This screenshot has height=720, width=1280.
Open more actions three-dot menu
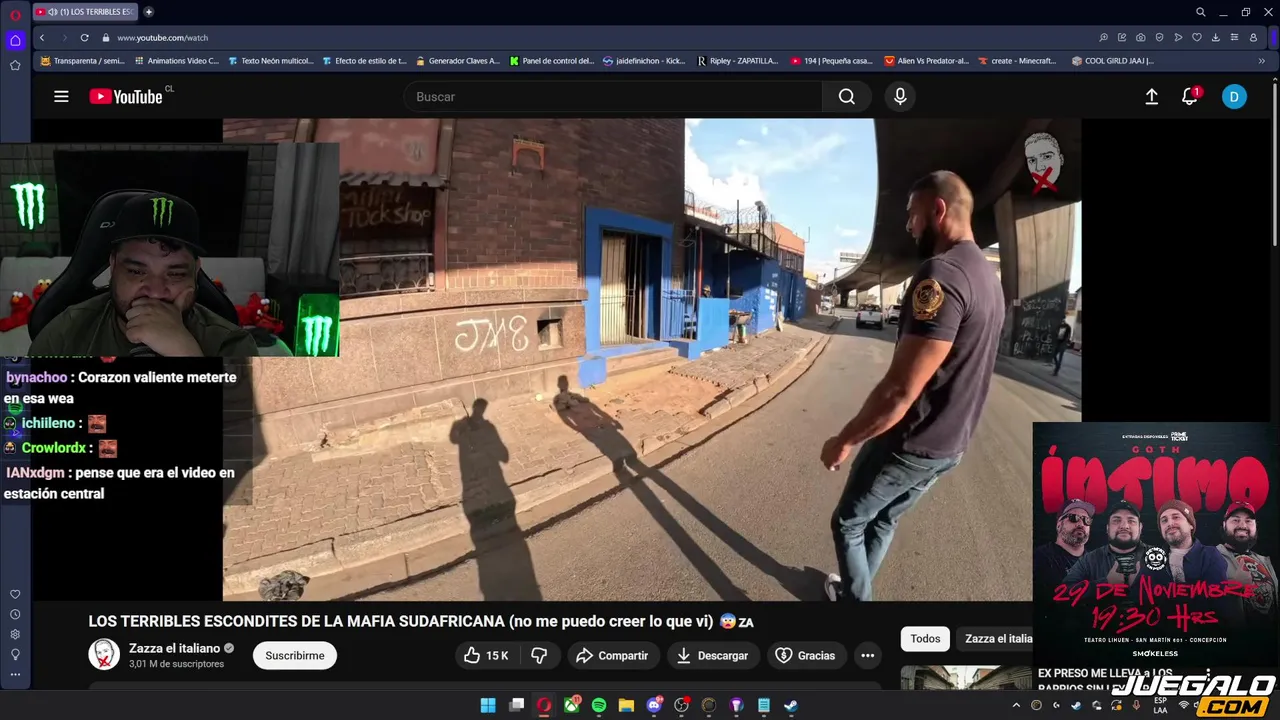[x=868, y=656]
